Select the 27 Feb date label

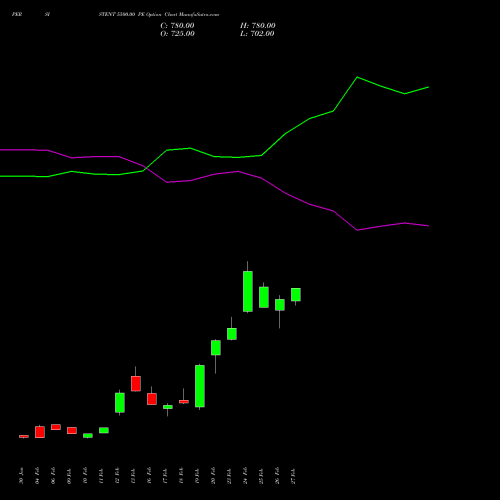click(293, 476)
